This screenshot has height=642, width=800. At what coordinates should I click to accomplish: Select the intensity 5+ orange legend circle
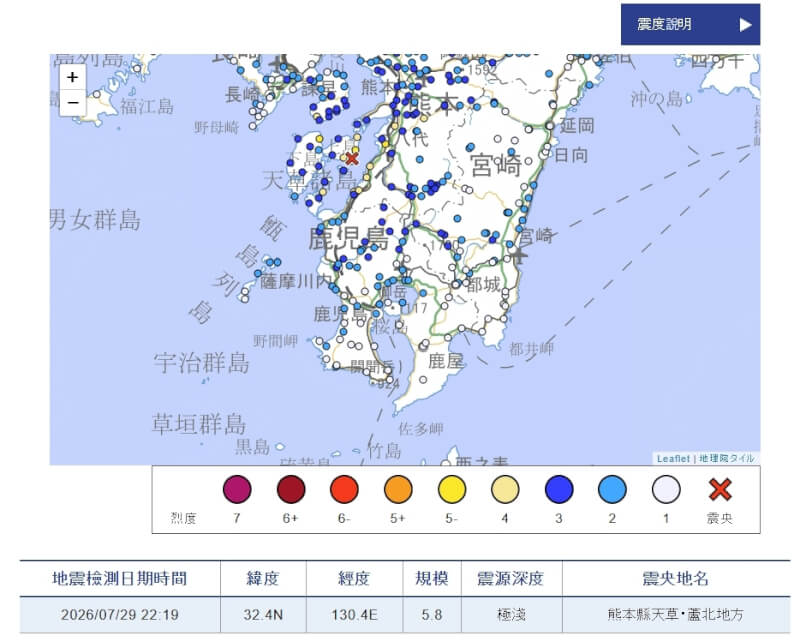tap(398, 489)
